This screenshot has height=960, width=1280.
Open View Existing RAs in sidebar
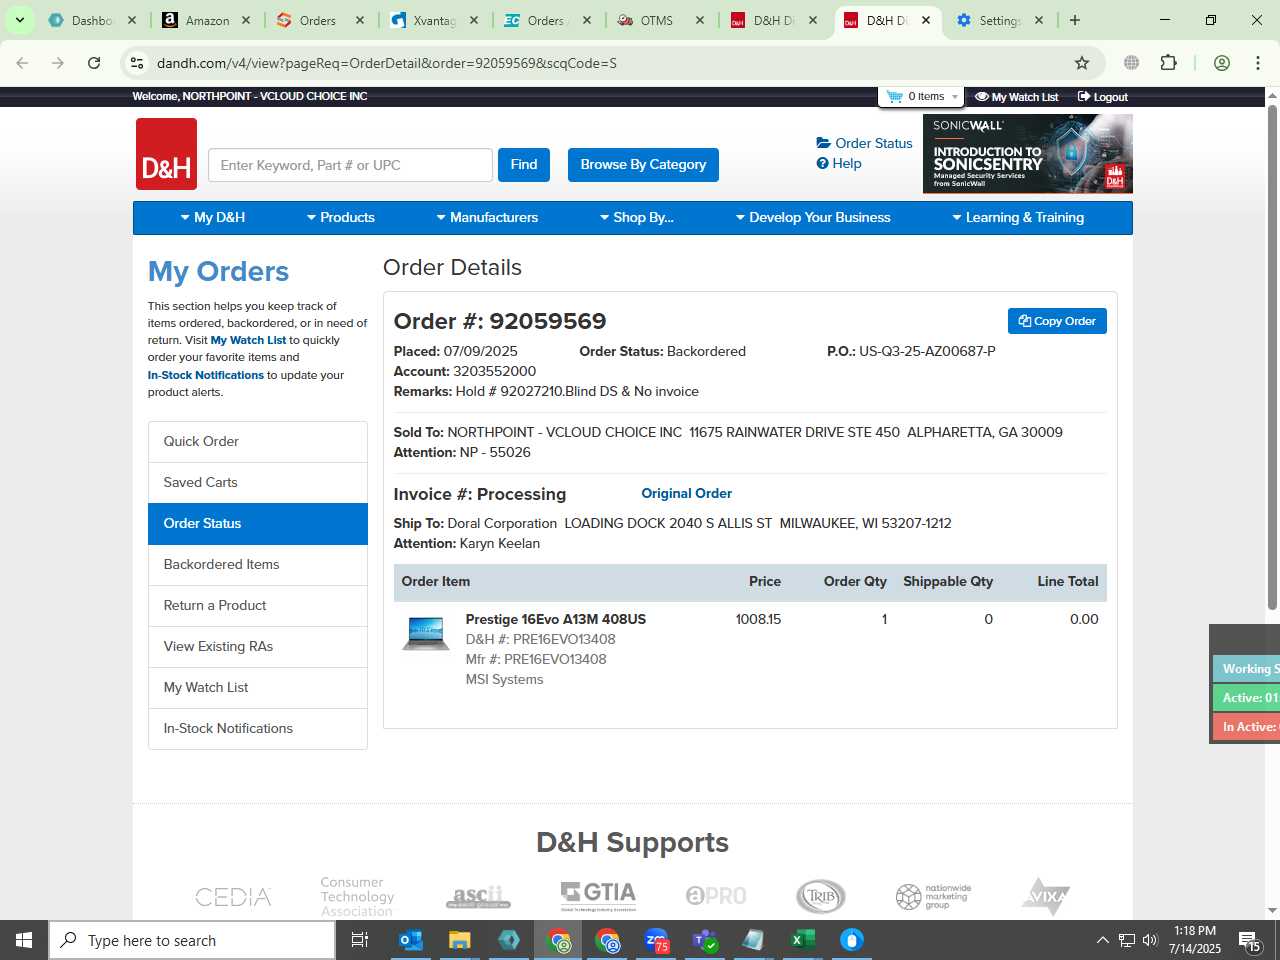(x=258, y=646)
